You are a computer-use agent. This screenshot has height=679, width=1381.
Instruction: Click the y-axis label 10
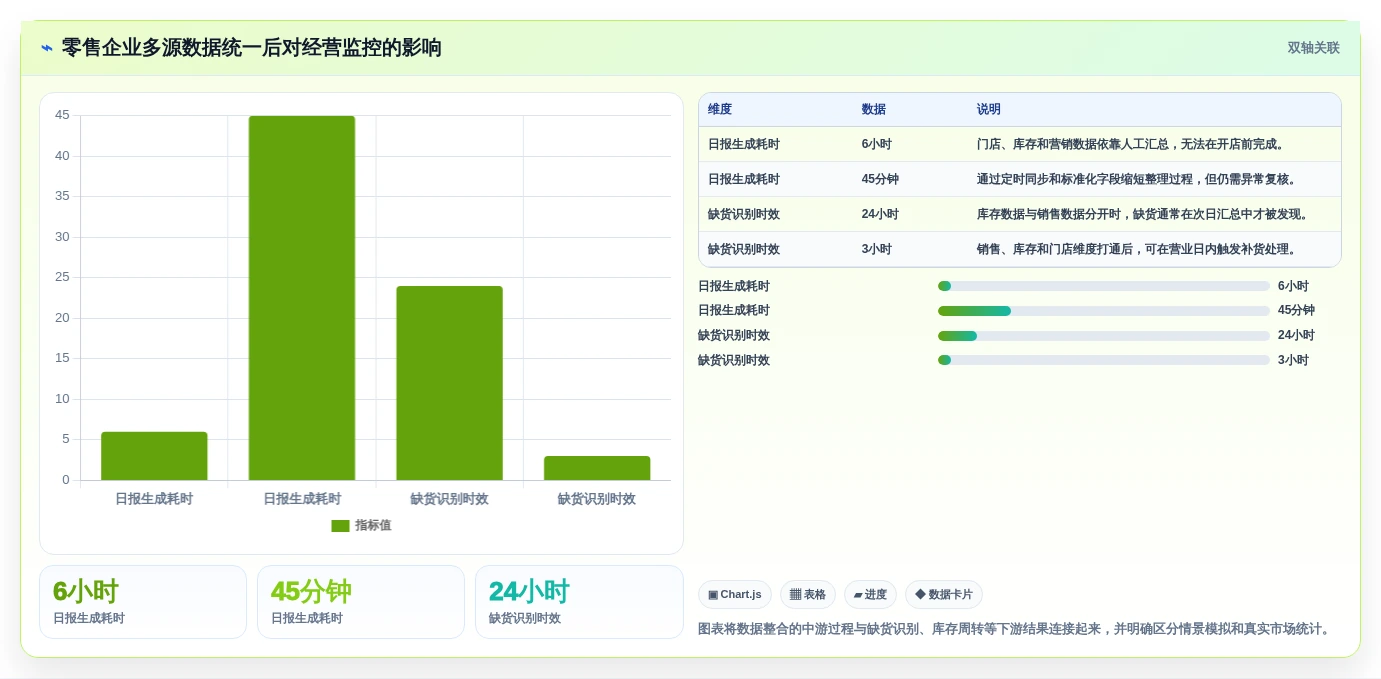62,399
